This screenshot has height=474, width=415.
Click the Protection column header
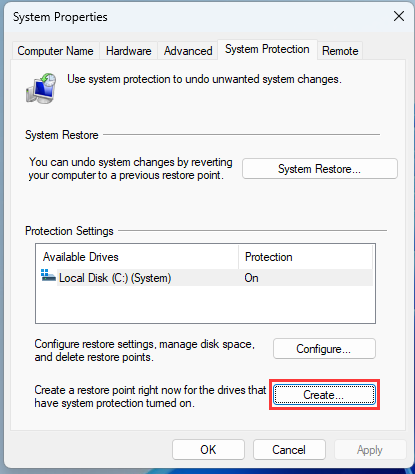click(x=305, y=257)
